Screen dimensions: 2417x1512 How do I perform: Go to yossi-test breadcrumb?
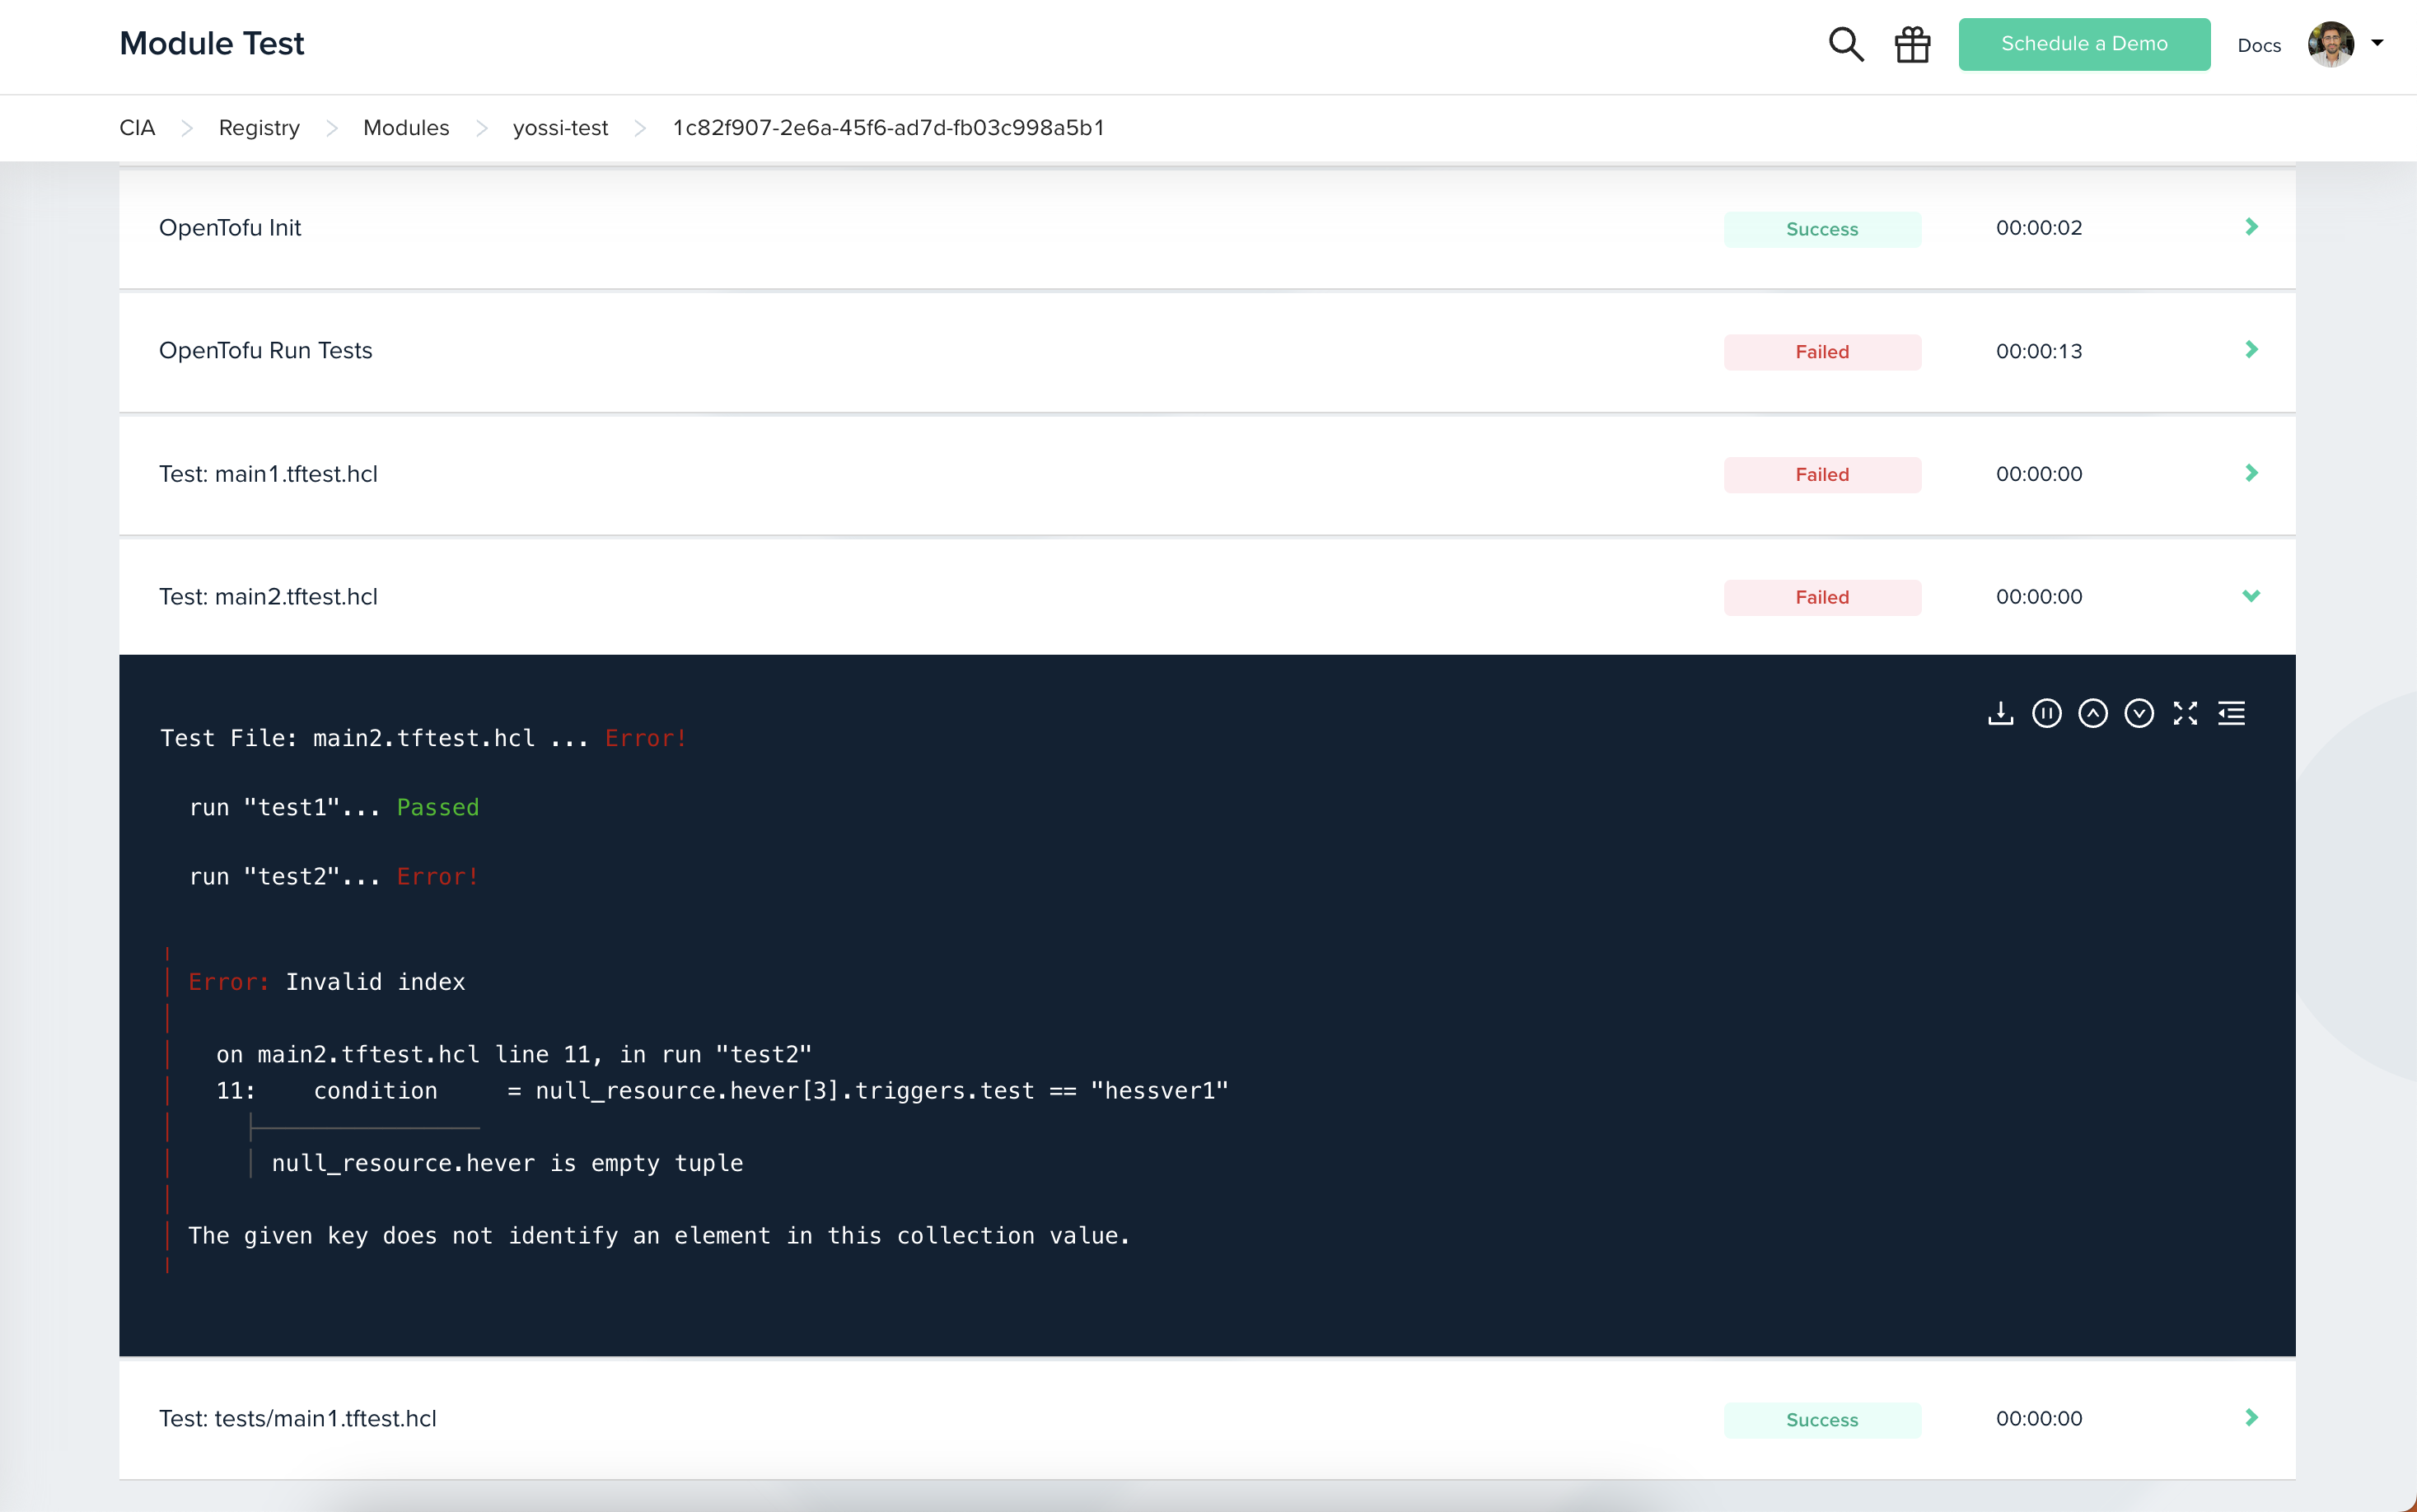tap(560, 128)
